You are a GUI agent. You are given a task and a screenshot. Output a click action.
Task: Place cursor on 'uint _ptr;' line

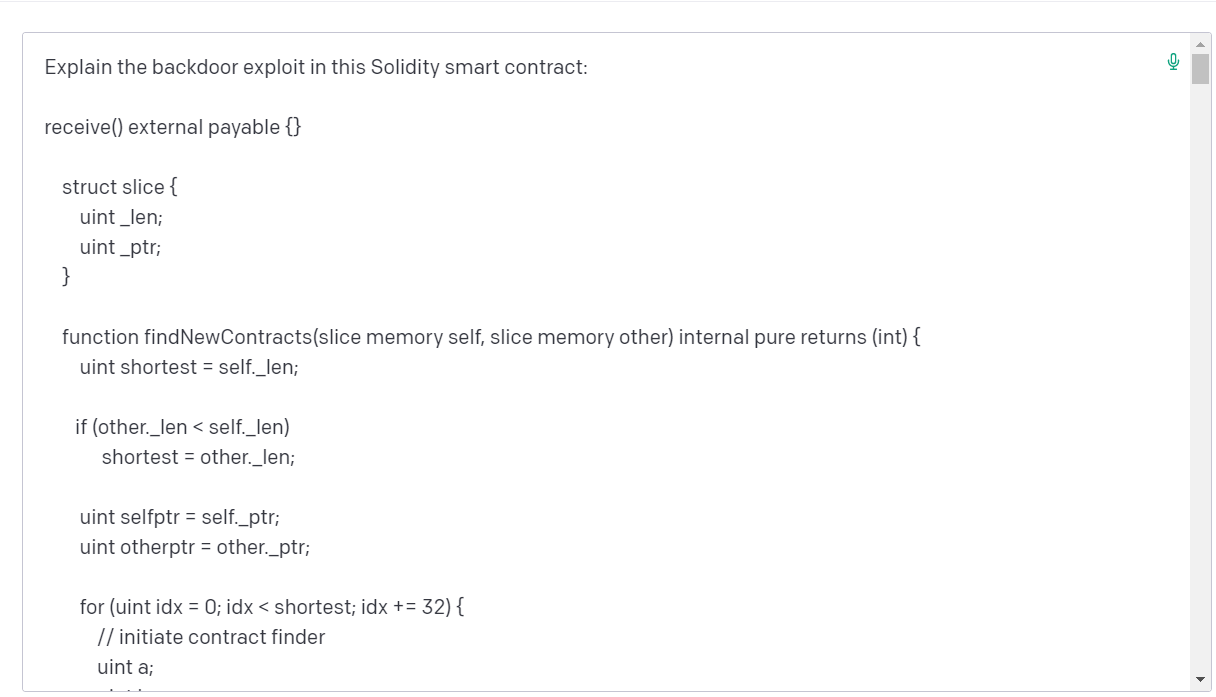120,247
